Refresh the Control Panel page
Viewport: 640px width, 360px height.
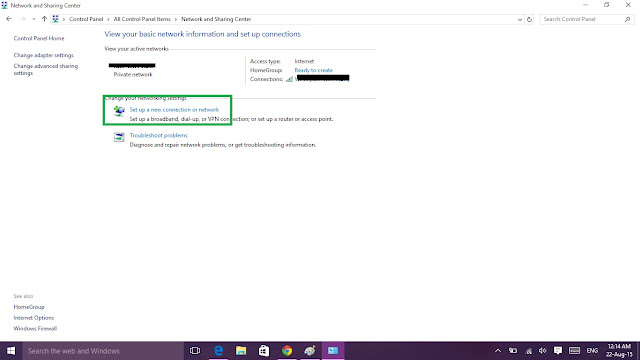tap(529, 19)
